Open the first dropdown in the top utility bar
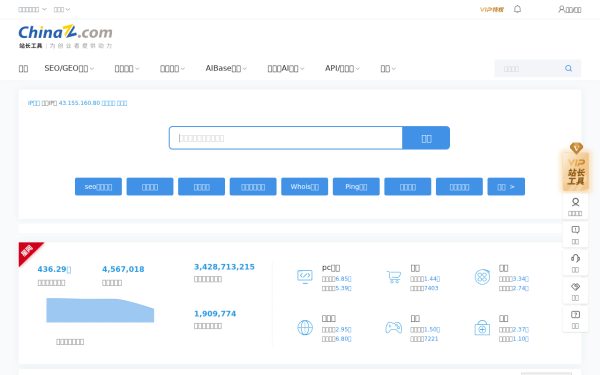 pyautogui.click(x=32, y=9)
